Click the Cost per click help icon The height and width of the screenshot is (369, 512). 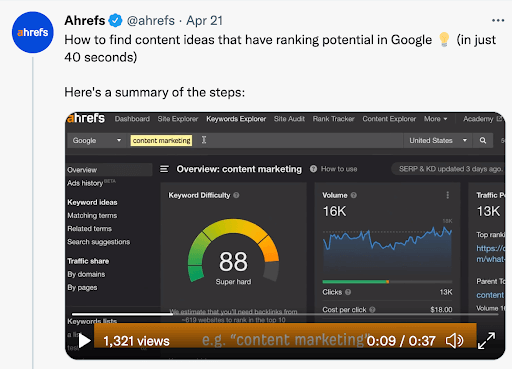point(372,310)
